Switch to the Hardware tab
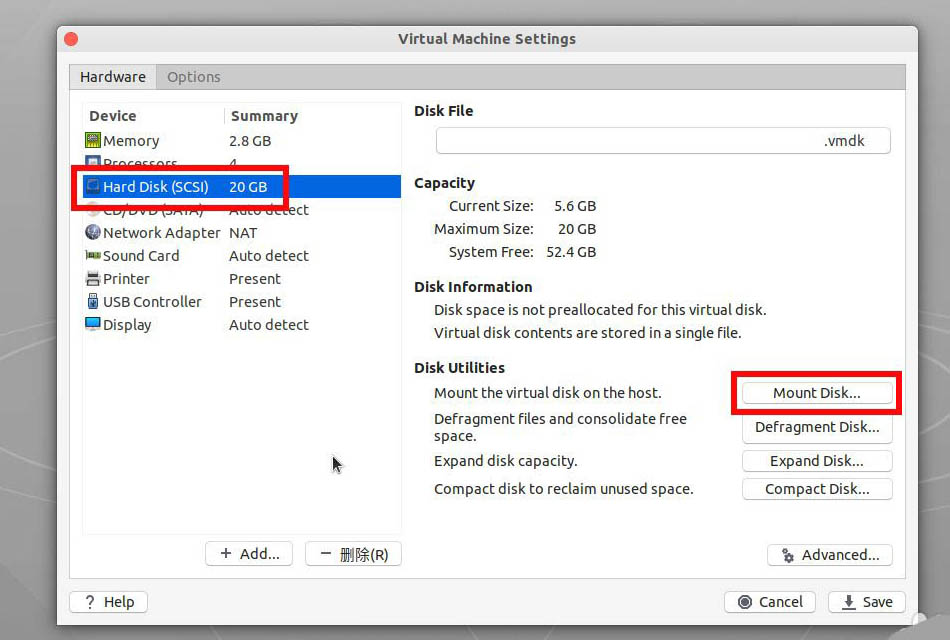The width and height of the screenshot is (950, 640). pyautogui.click(x=113, y=77)
